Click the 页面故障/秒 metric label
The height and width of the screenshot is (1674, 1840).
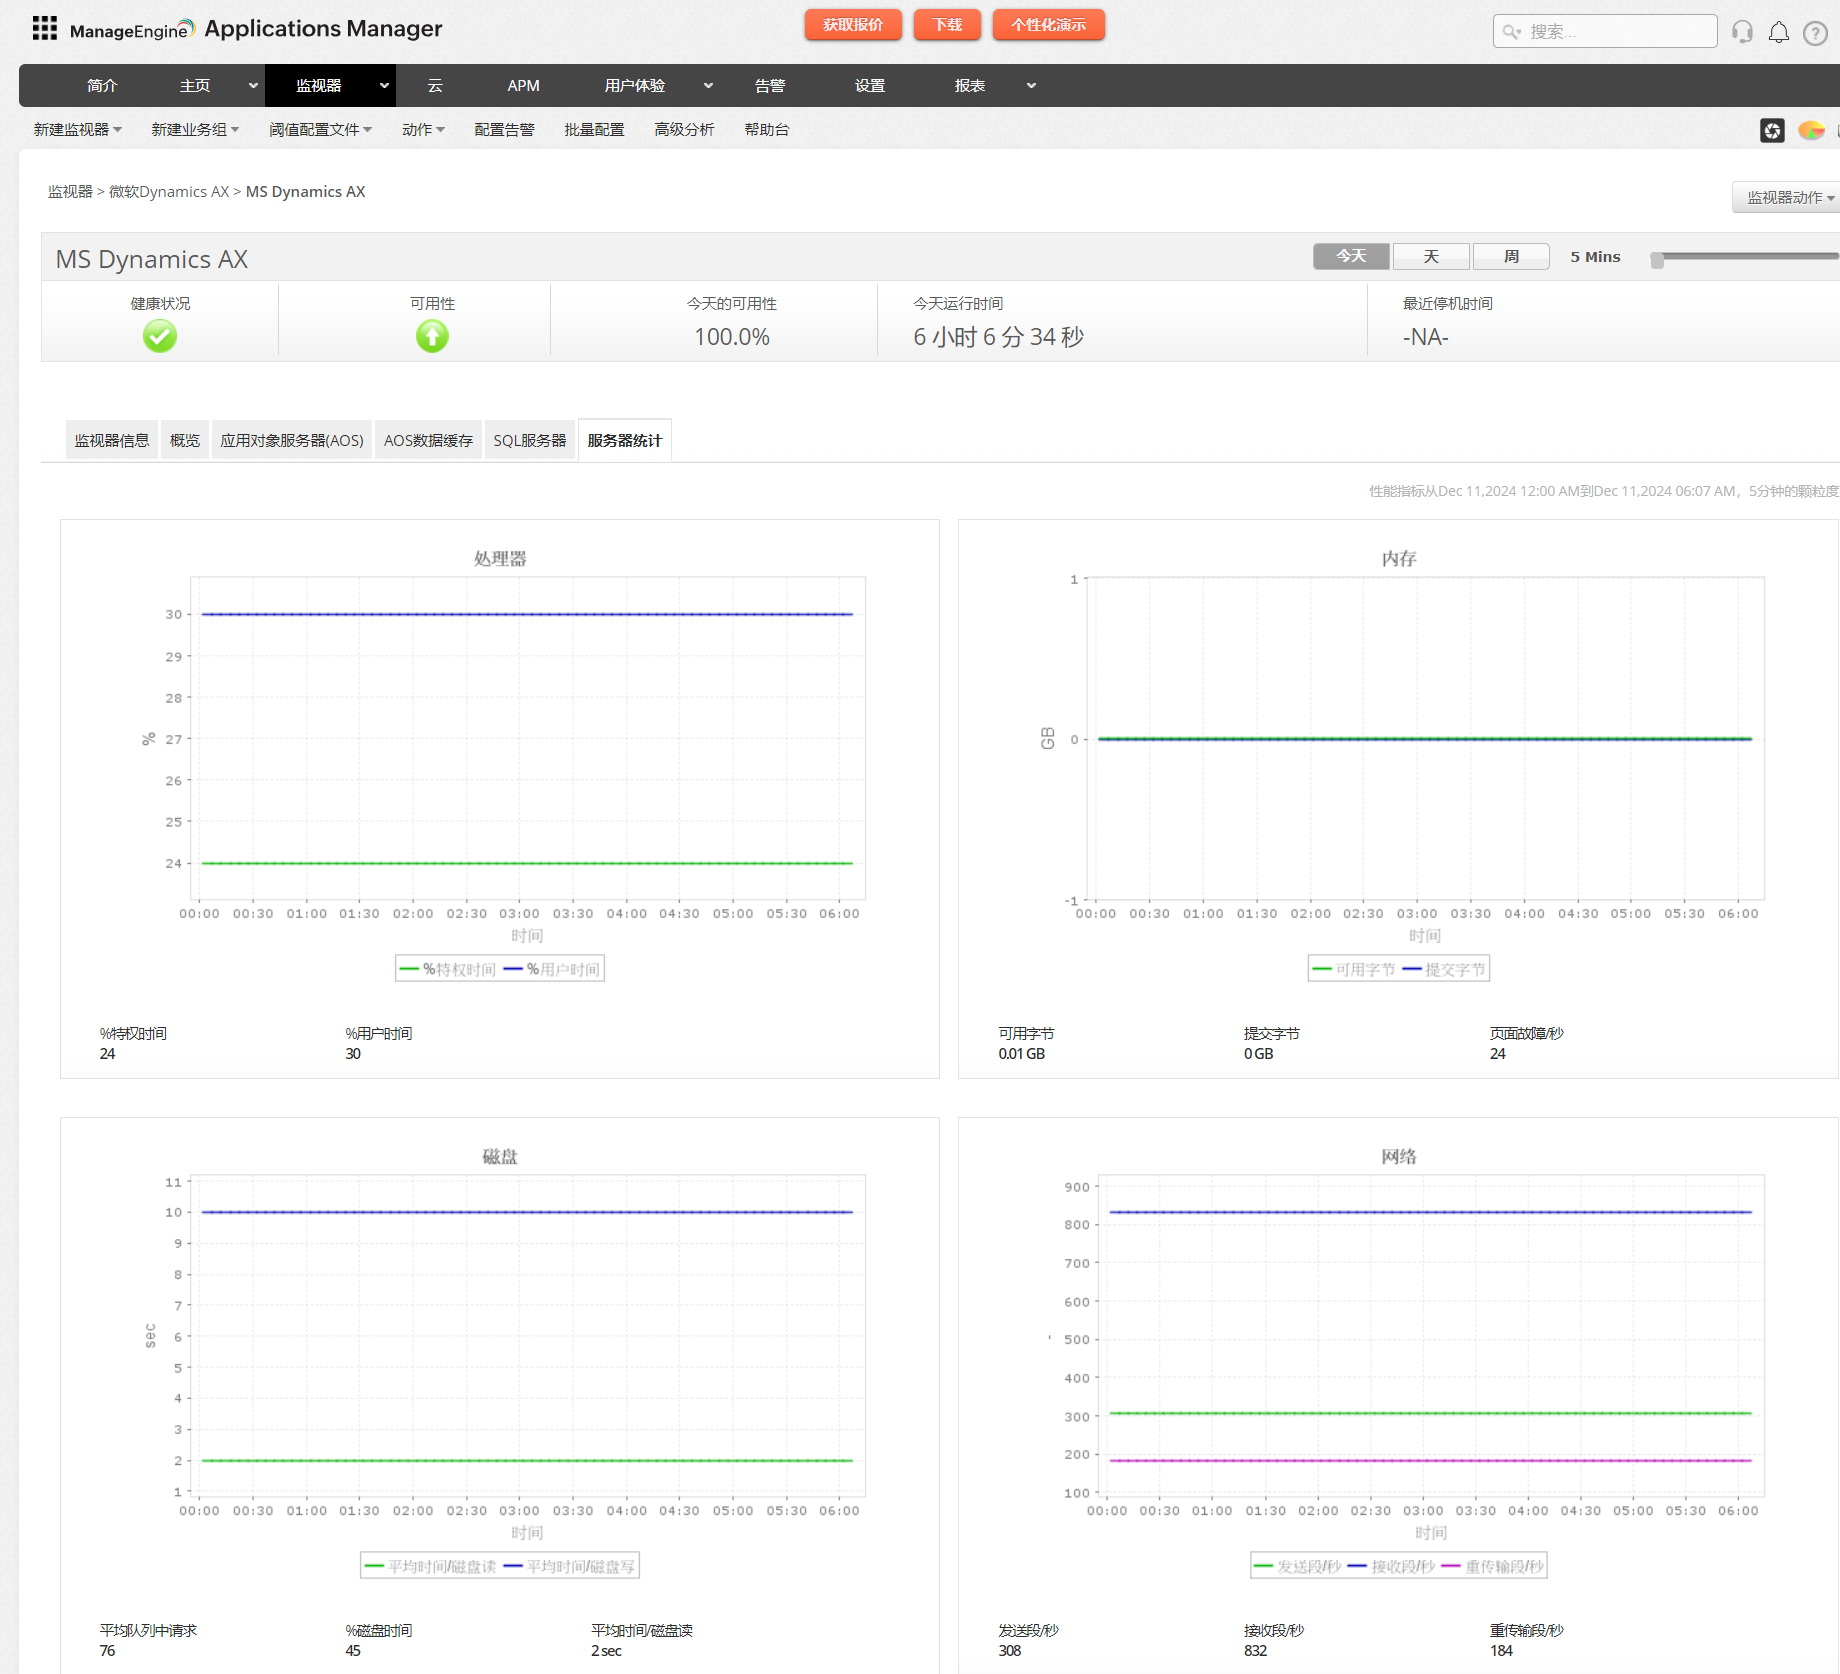[1526, 1034]
